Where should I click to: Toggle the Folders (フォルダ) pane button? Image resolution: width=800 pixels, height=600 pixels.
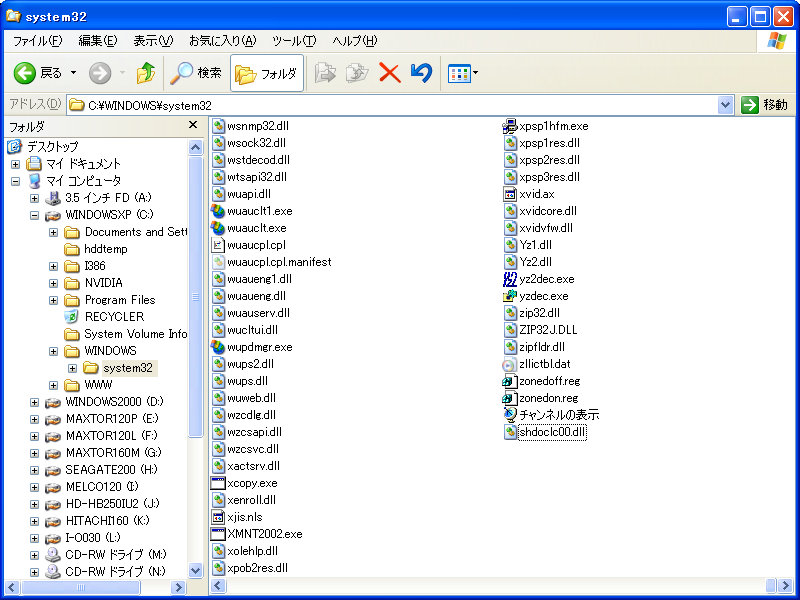(267, 73)
